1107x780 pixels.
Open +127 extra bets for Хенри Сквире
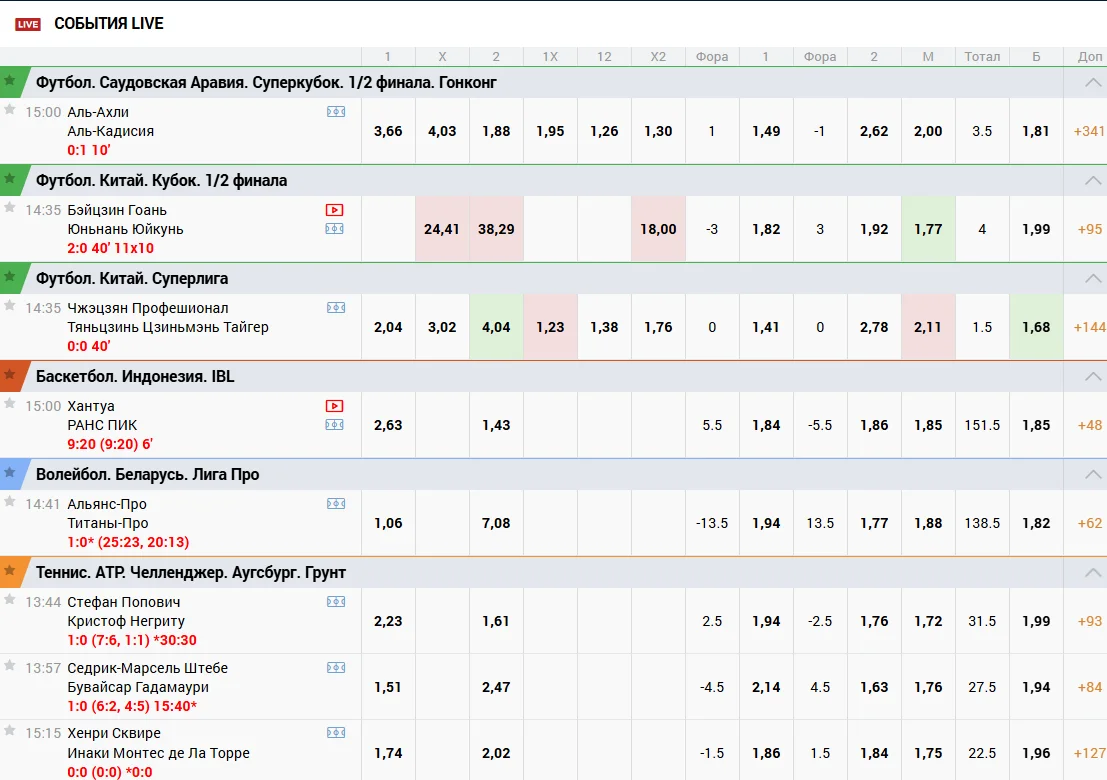tap(1089, 753)
